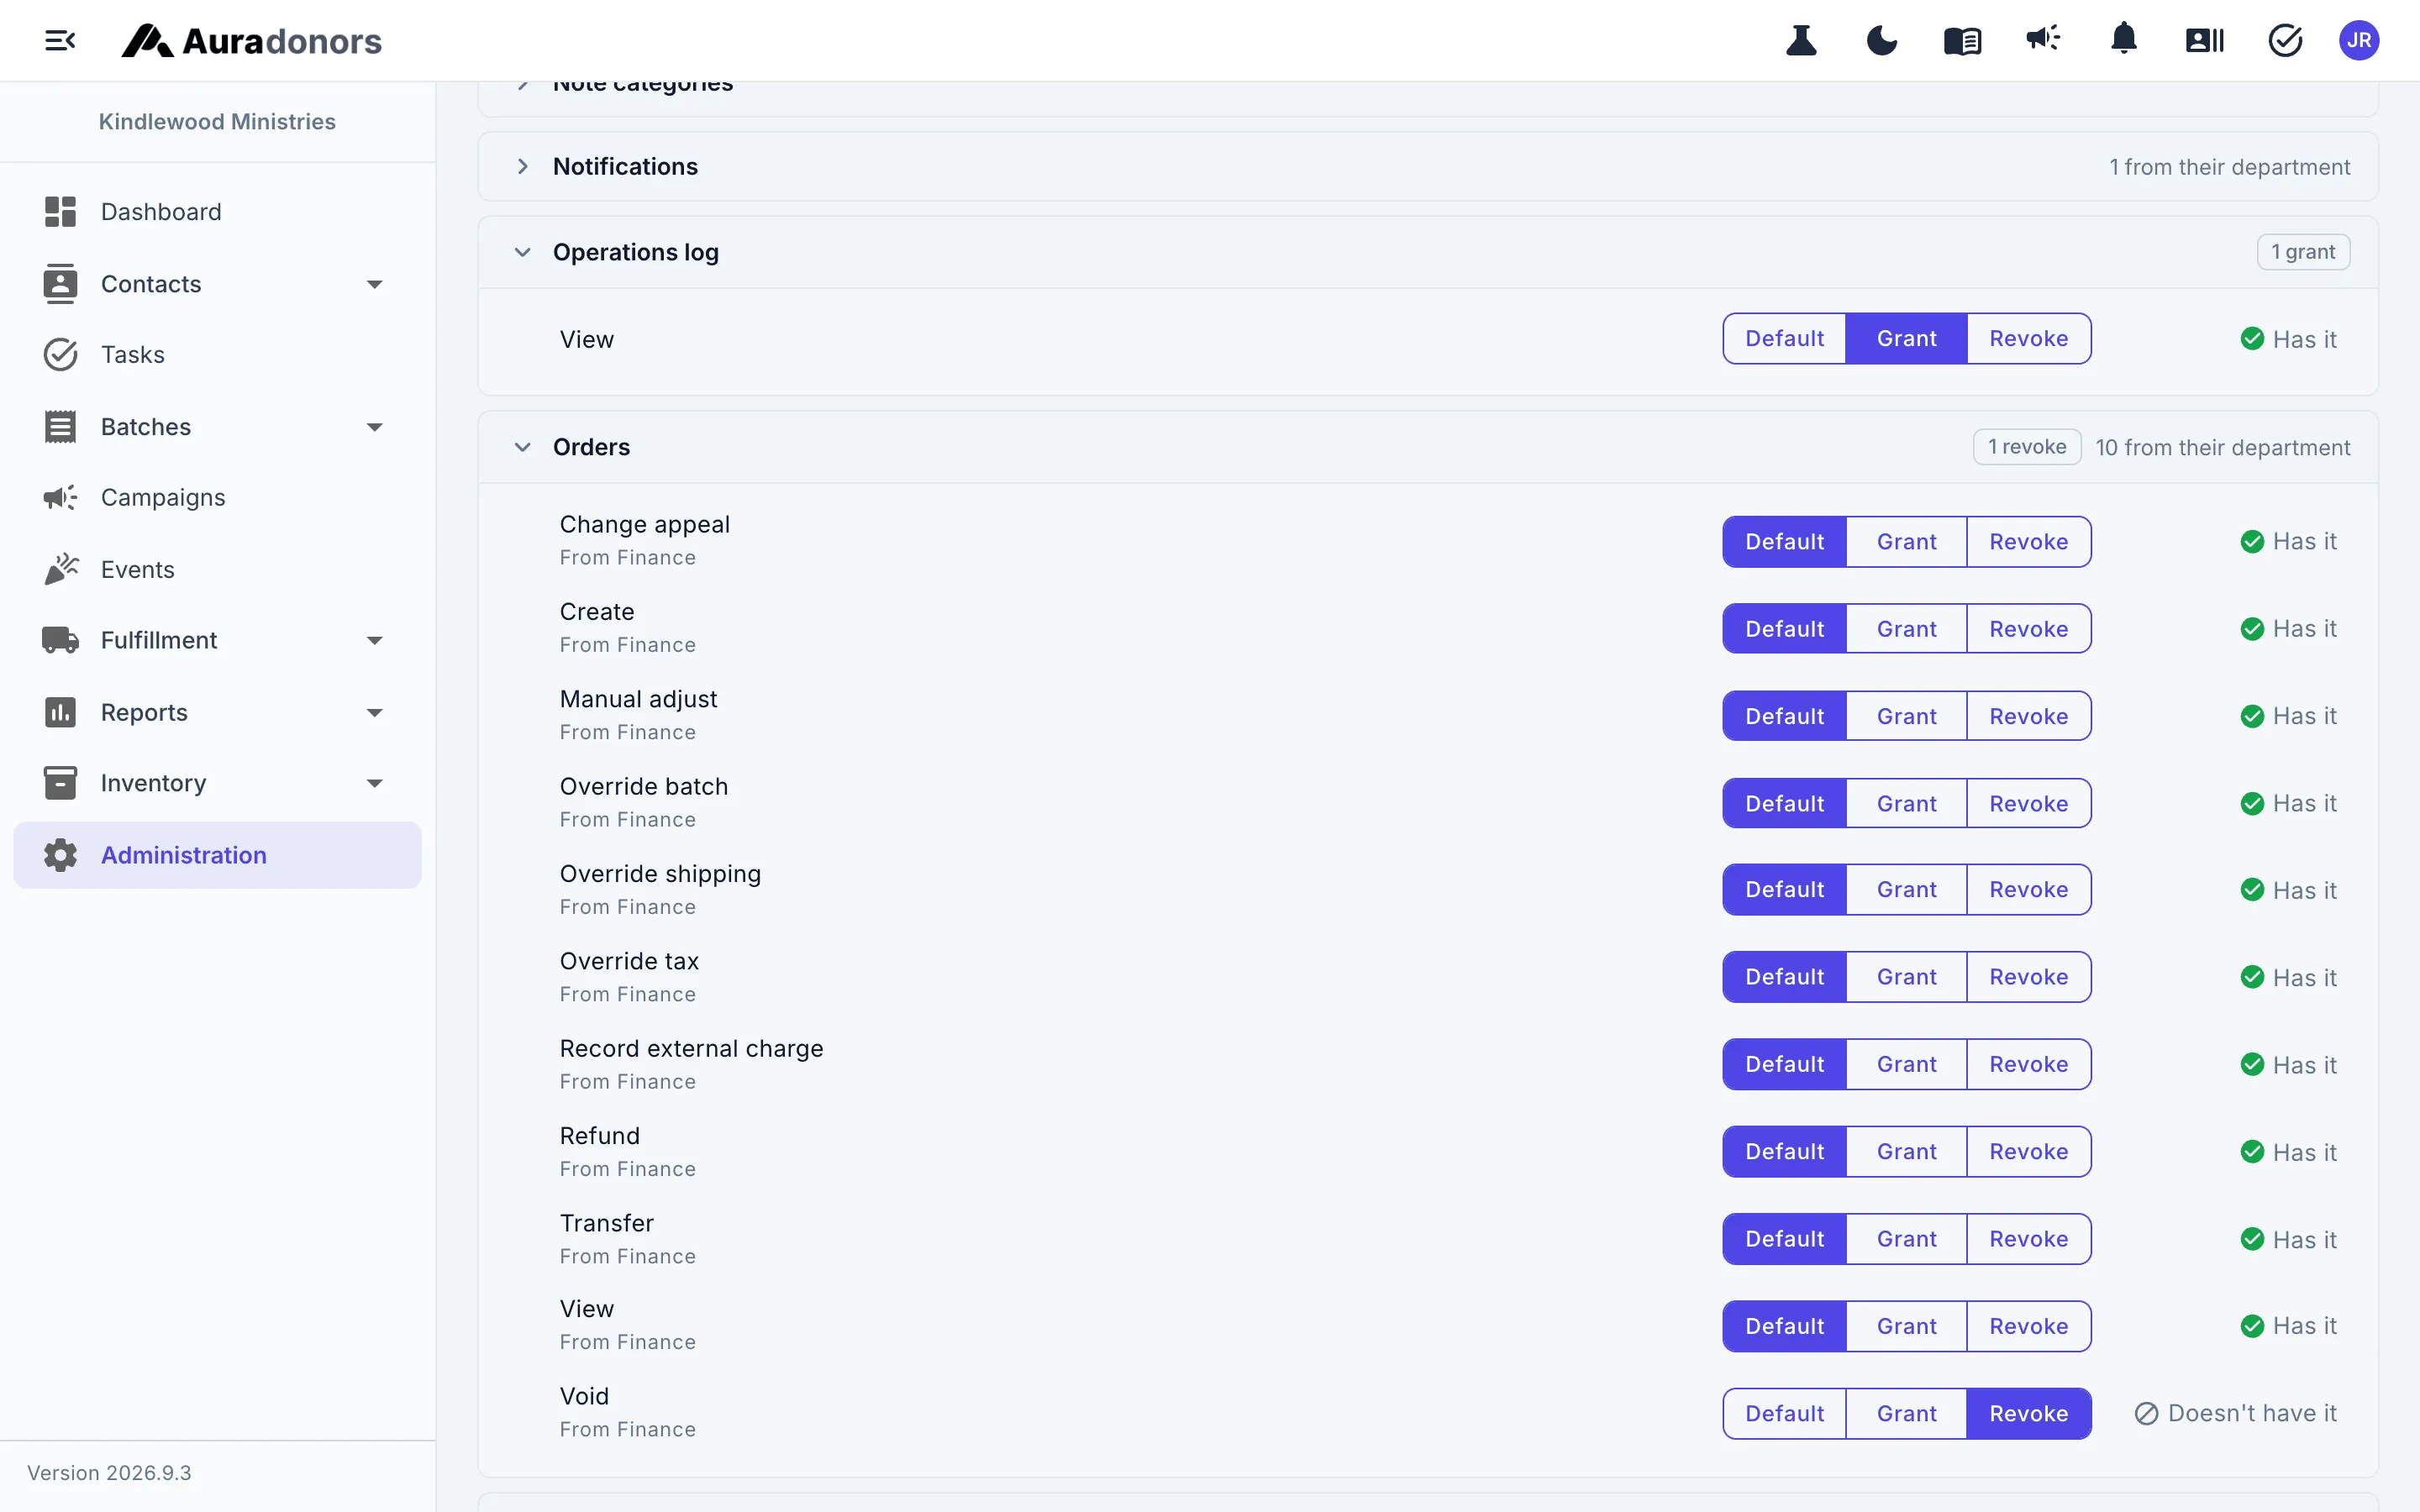Set Create permission to Revoke

[2028, 629]
